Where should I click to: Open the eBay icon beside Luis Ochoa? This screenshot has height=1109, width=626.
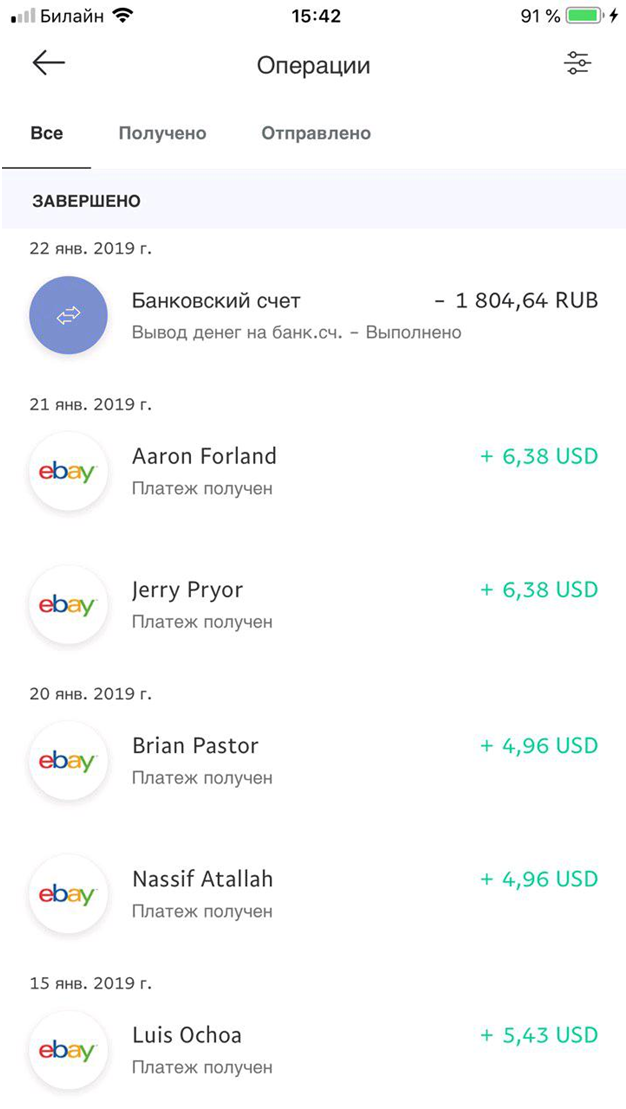(x=68, y=1050)
